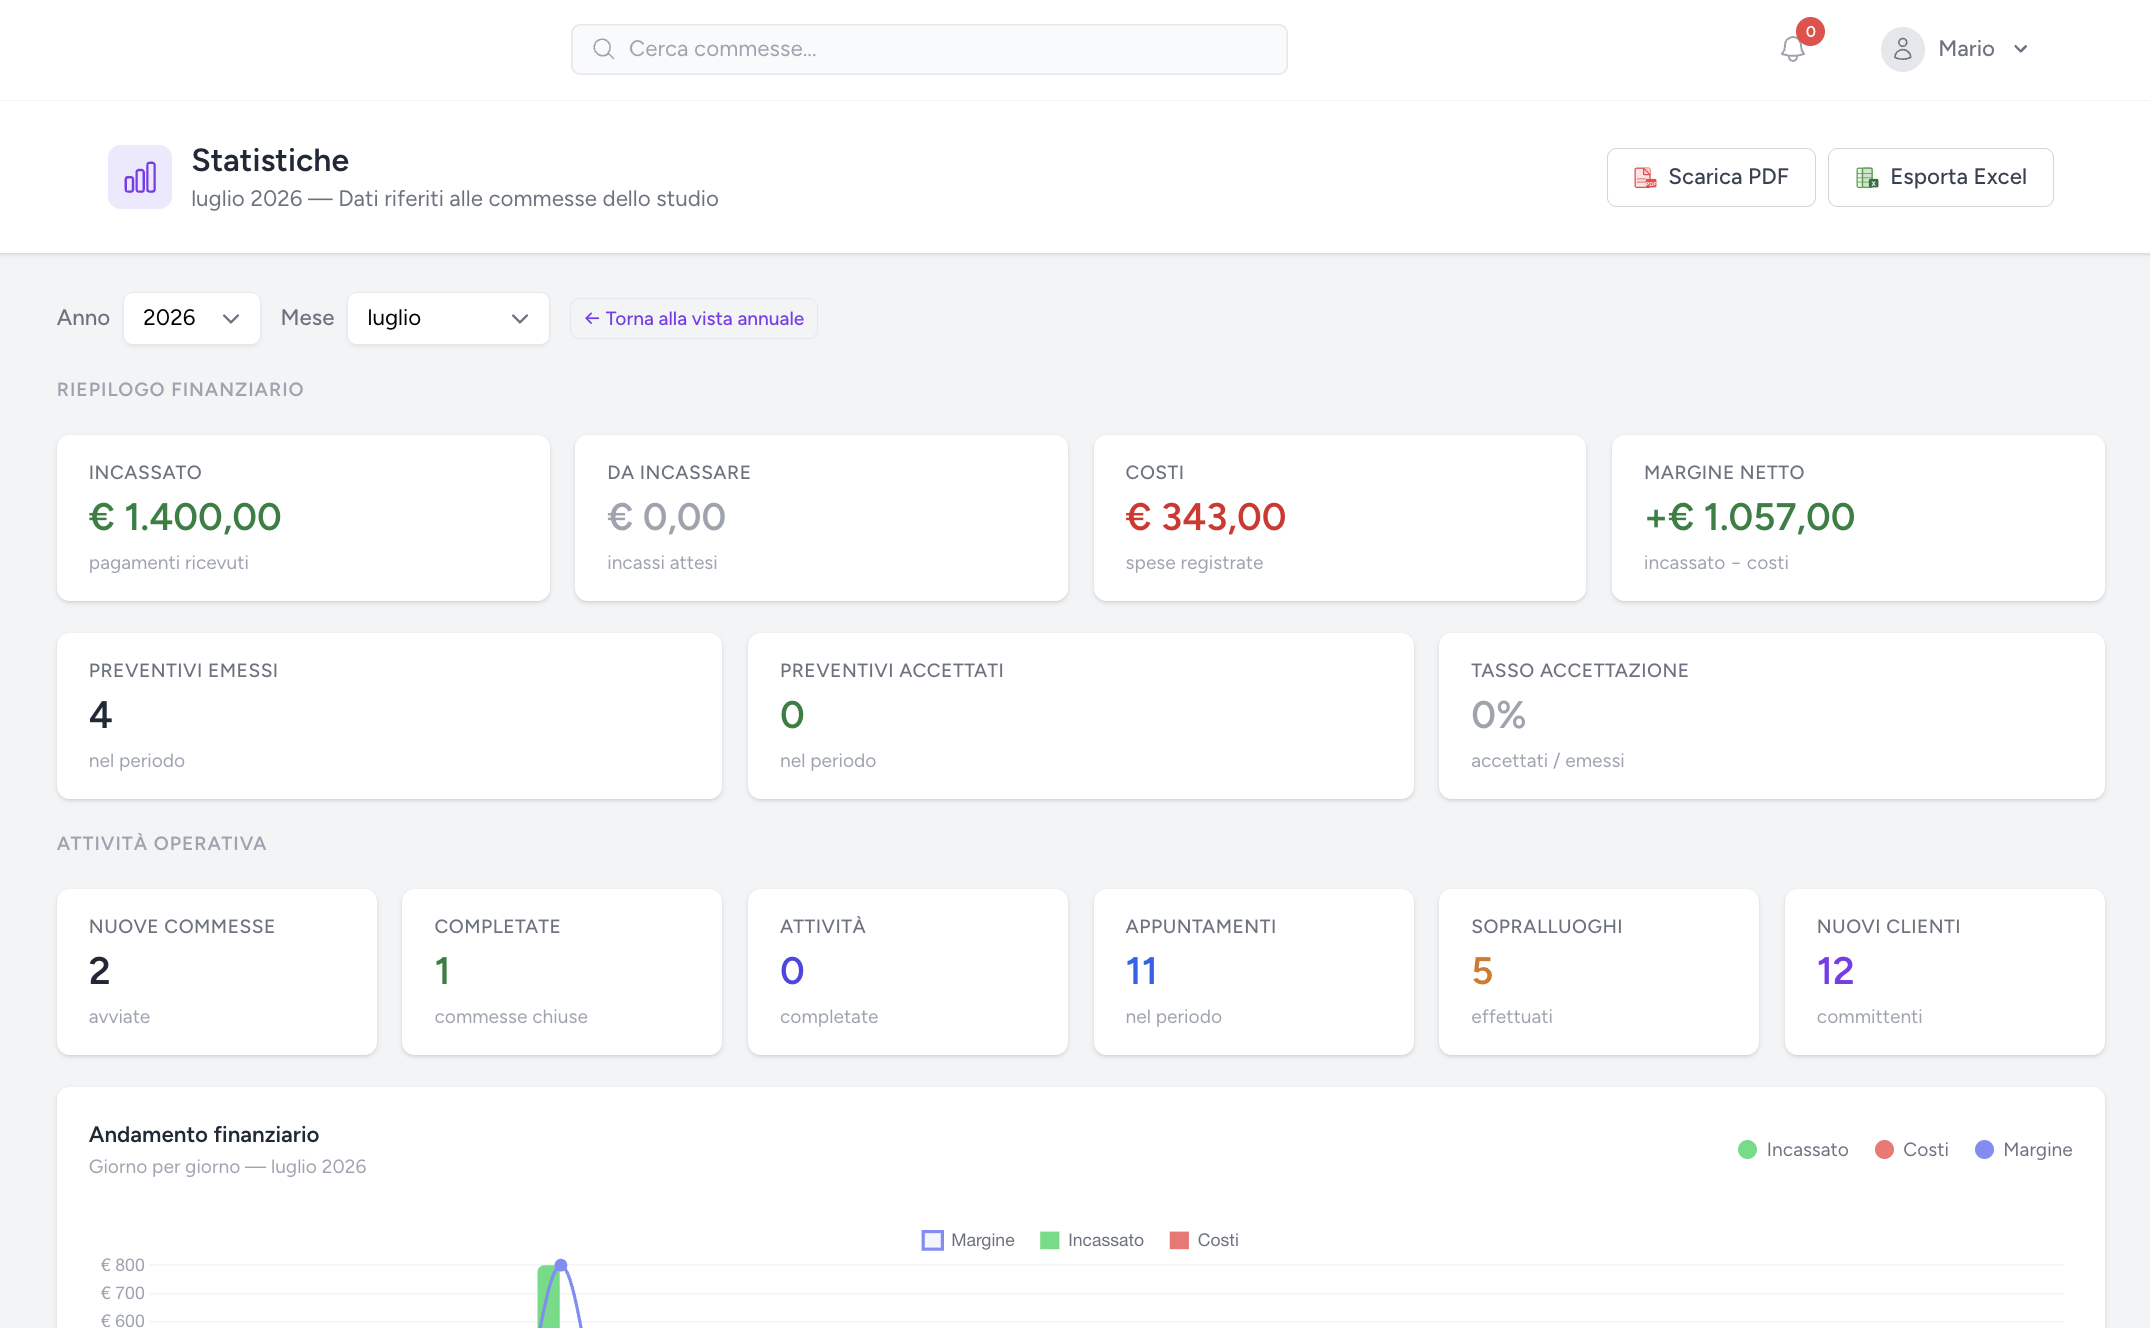Click the Incassato € 1.400,00 value
This screenshot has height=1328, width=2150.
[x=185, y=517]
